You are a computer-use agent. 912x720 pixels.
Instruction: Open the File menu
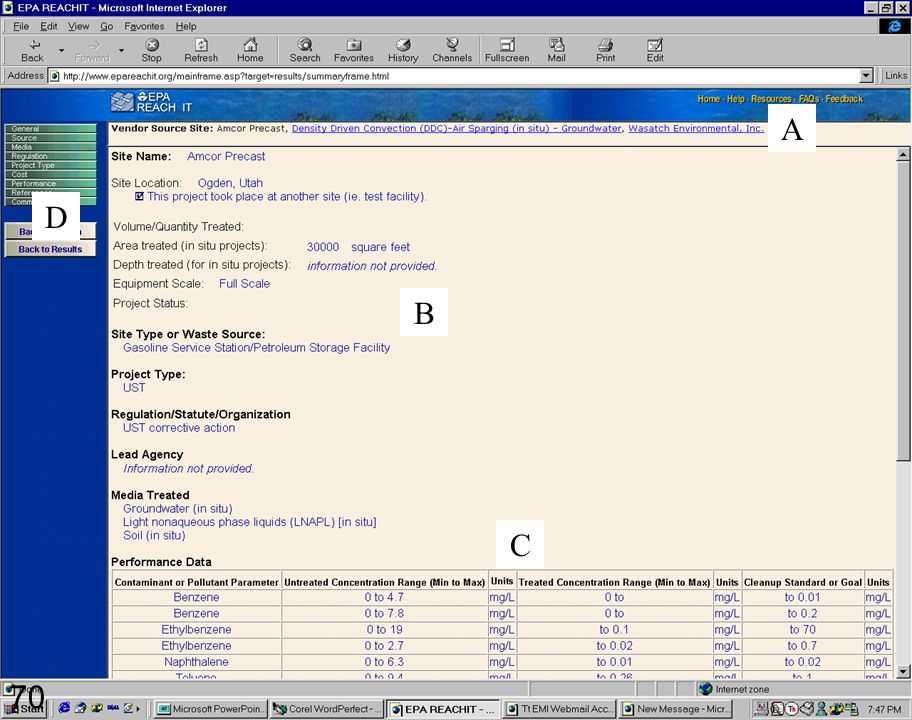[x=20, y=26]
